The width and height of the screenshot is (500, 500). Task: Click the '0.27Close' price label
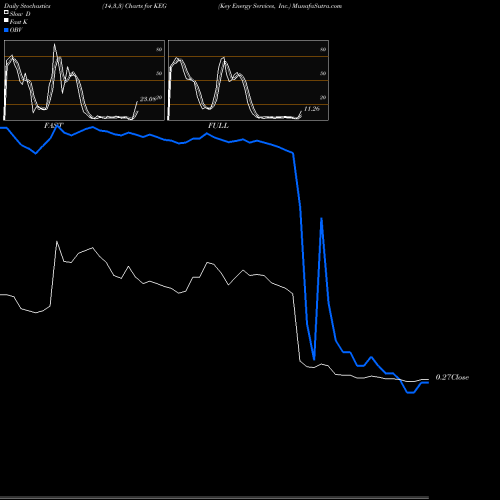coord(452,377)
